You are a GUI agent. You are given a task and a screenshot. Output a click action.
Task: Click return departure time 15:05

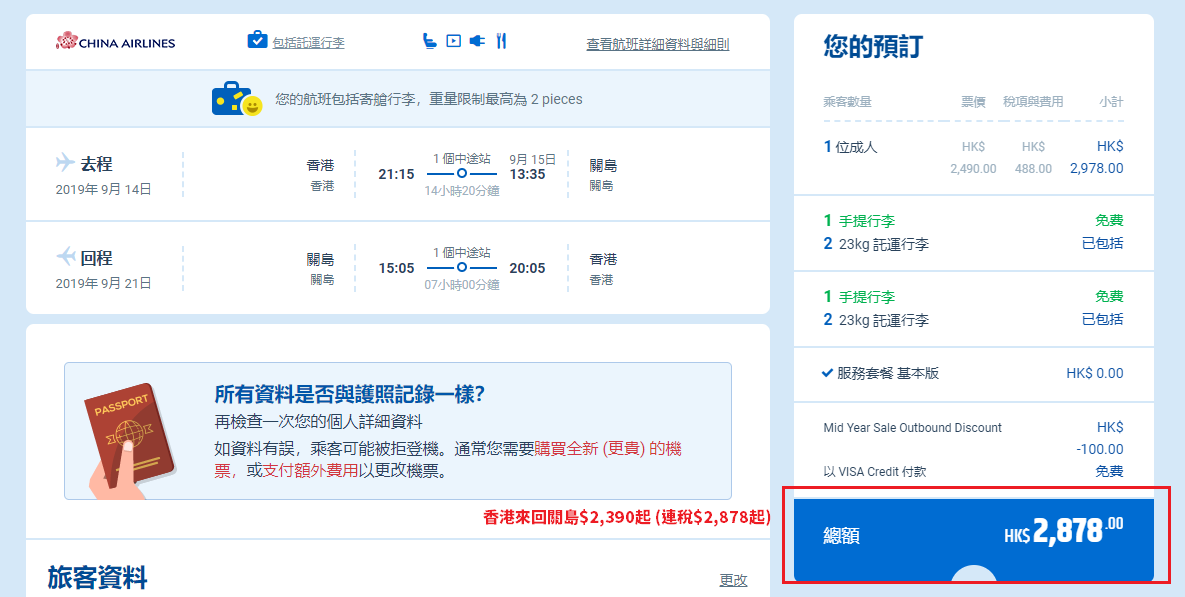pos(396,268)
